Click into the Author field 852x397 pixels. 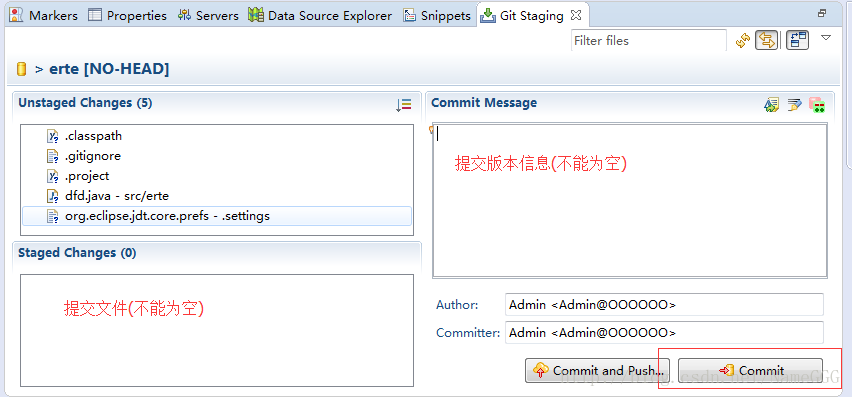(x=664, y=305)
